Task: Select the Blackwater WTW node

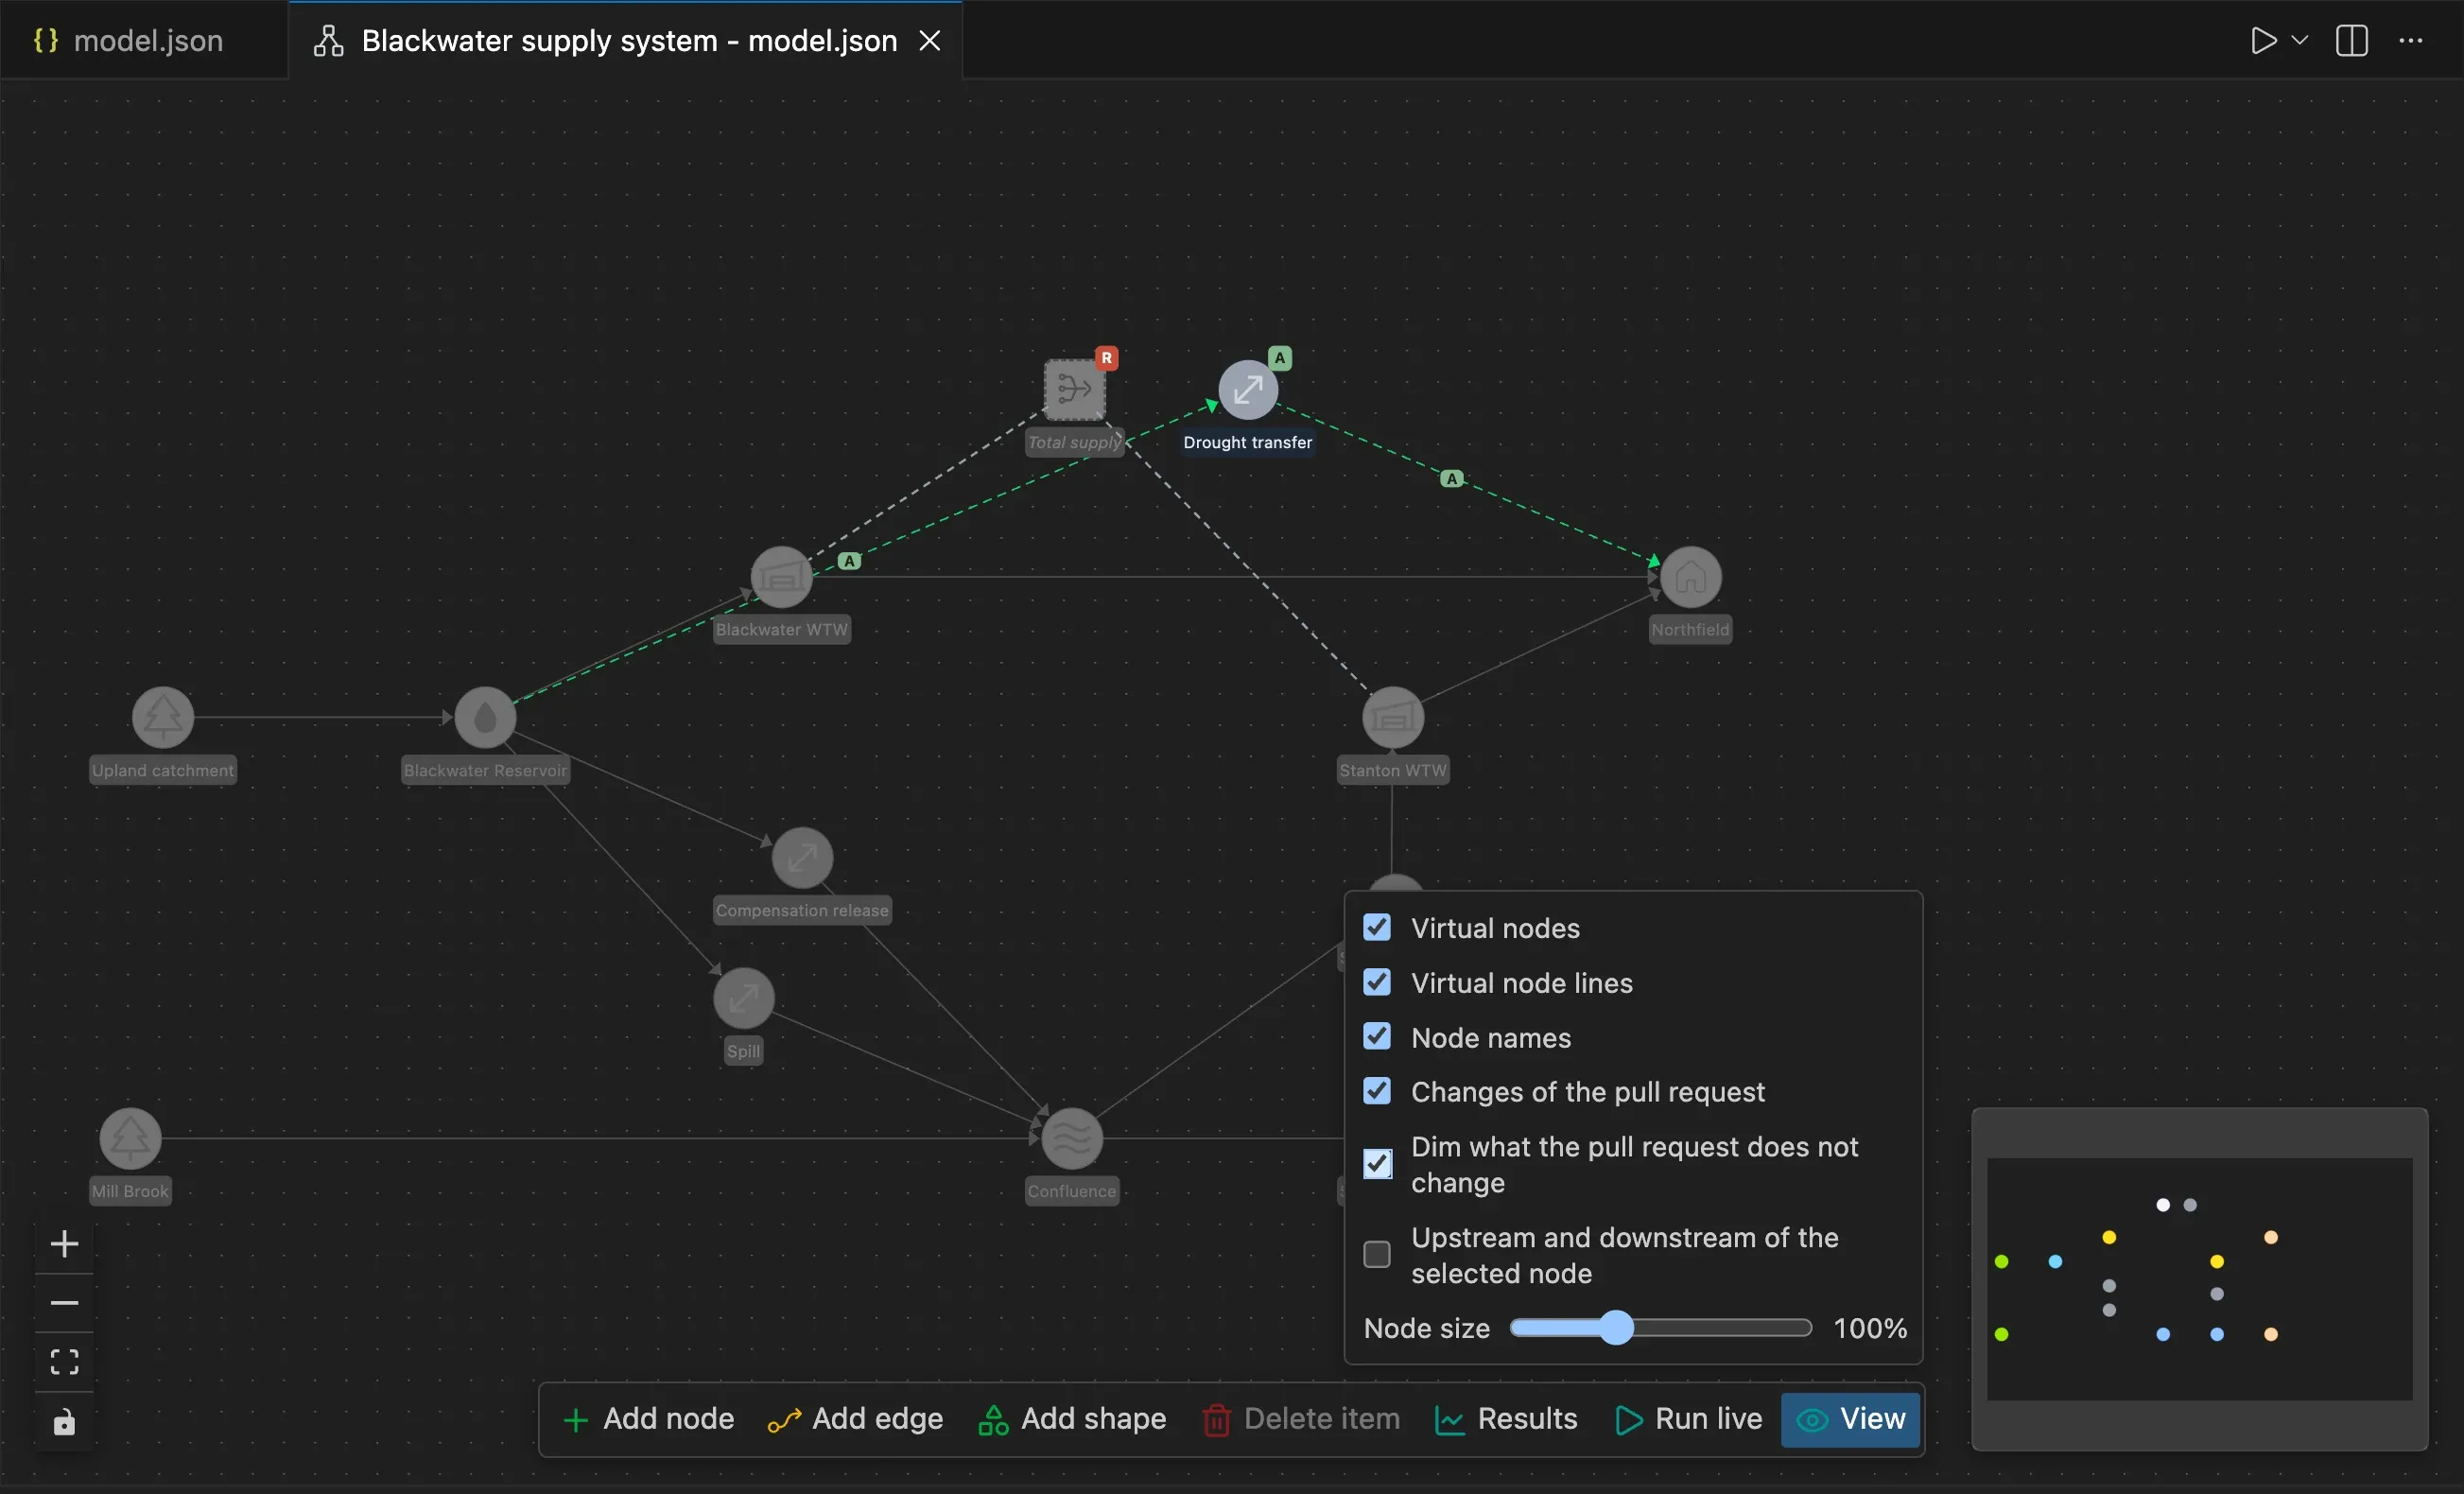Action: (781, 577)
